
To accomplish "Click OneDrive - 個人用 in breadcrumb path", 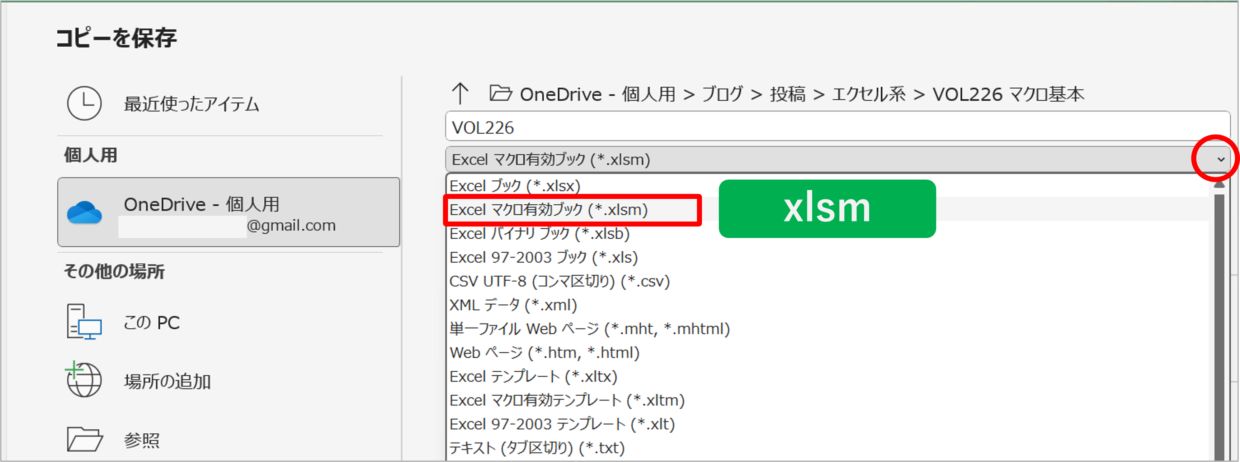I will pyautogui.click(x=598, y=94).
